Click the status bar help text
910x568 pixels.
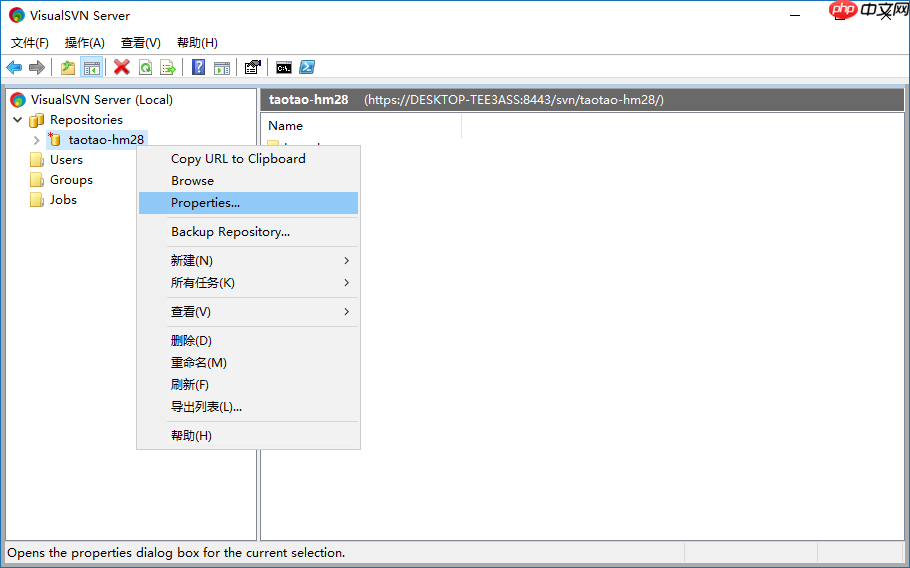pos(176,553)
